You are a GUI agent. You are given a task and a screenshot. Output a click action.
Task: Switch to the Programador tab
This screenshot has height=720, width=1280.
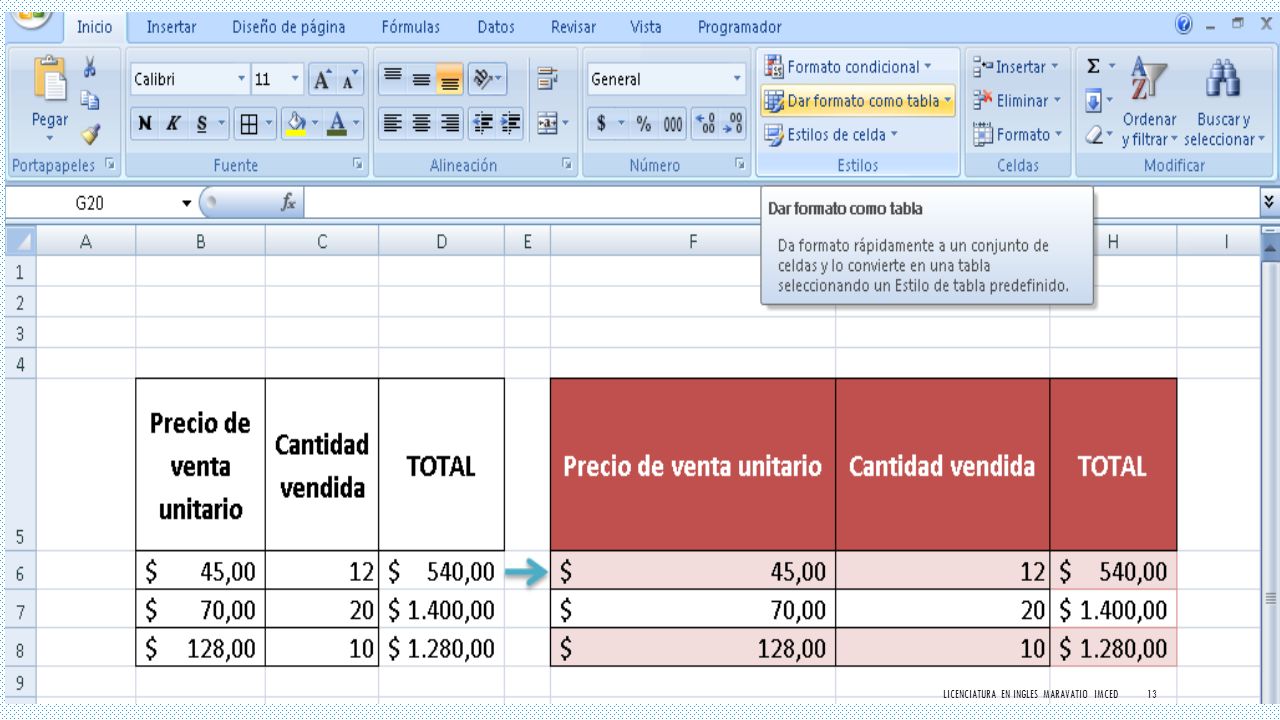740,27
